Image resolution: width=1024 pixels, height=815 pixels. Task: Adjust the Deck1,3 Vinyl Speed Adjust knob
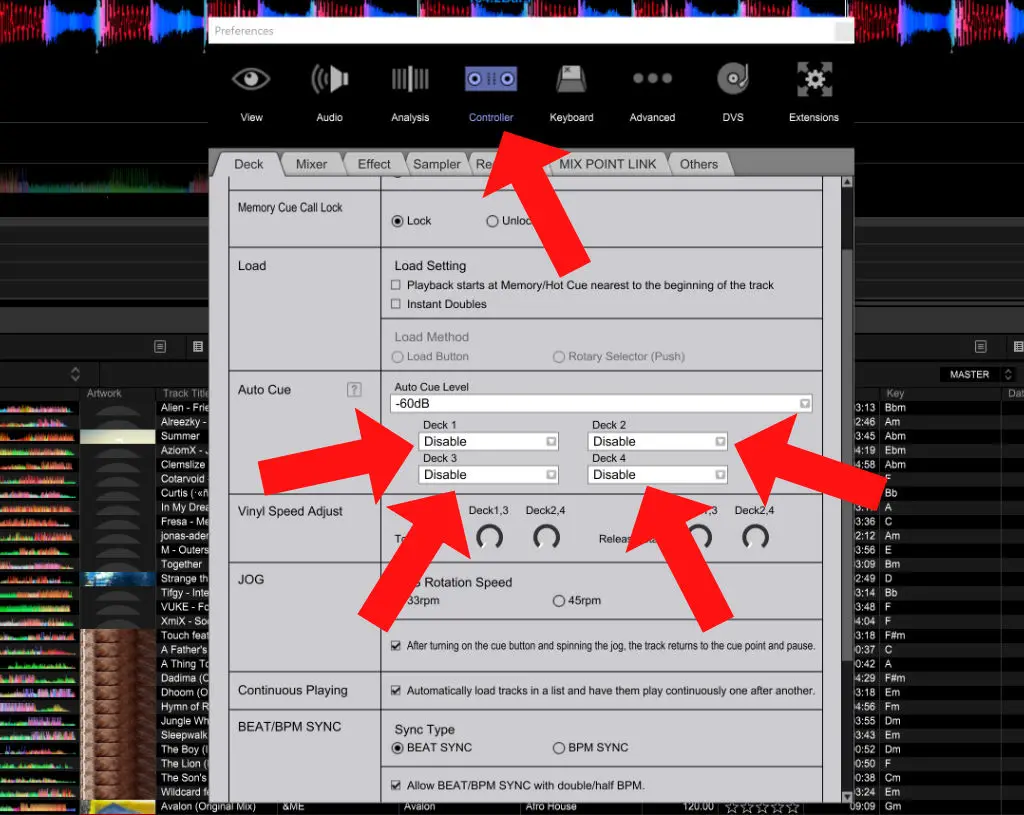pos(489,537)
